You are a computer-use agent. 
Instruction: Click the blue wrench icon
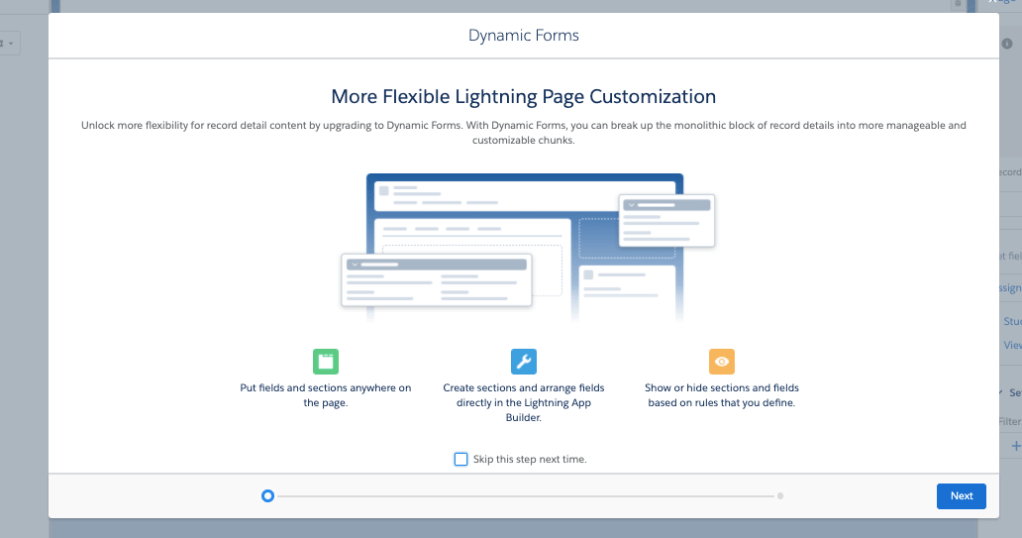click(x=523, y=361)
